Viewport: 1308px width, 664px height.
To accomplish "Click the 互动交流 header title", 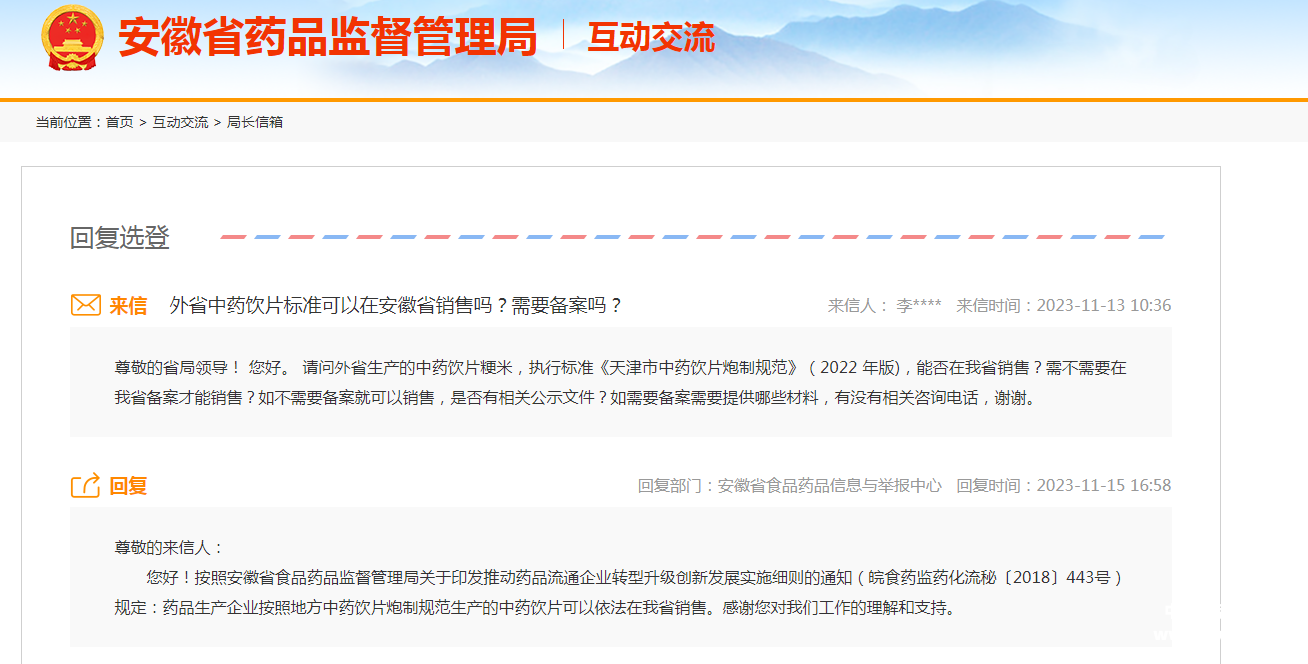I will pos(651,38).
